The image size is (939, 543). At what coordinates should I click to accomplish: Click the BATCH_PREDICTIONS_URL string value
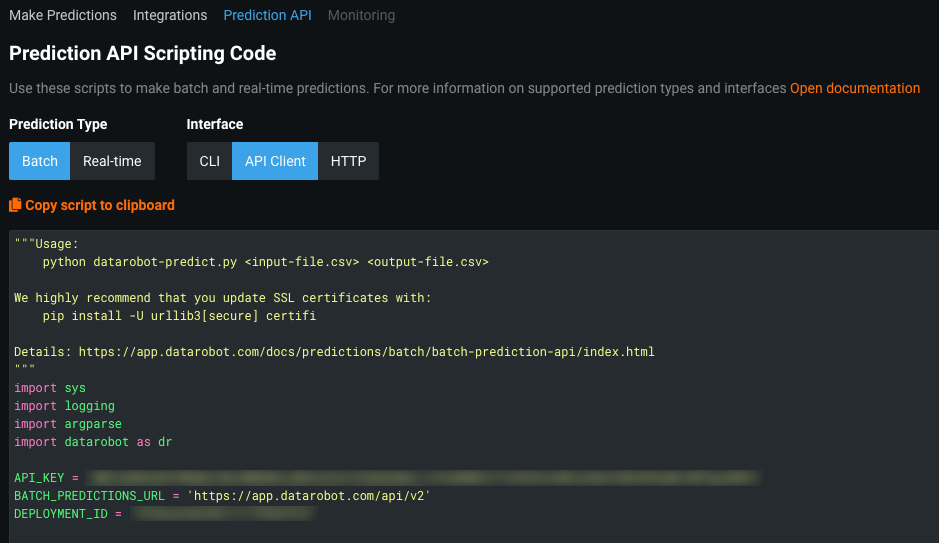click(308, 496)
